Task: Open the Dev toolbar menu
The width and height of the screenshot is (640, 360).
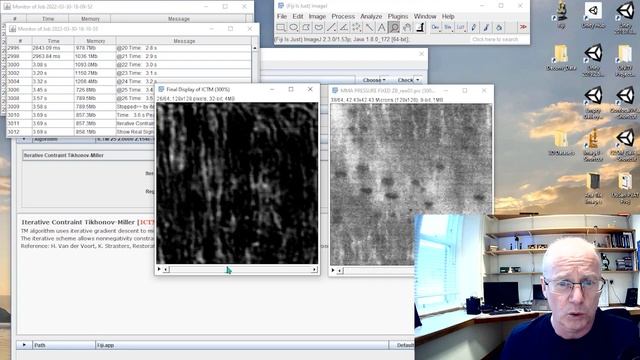Action: pos(435,27)
